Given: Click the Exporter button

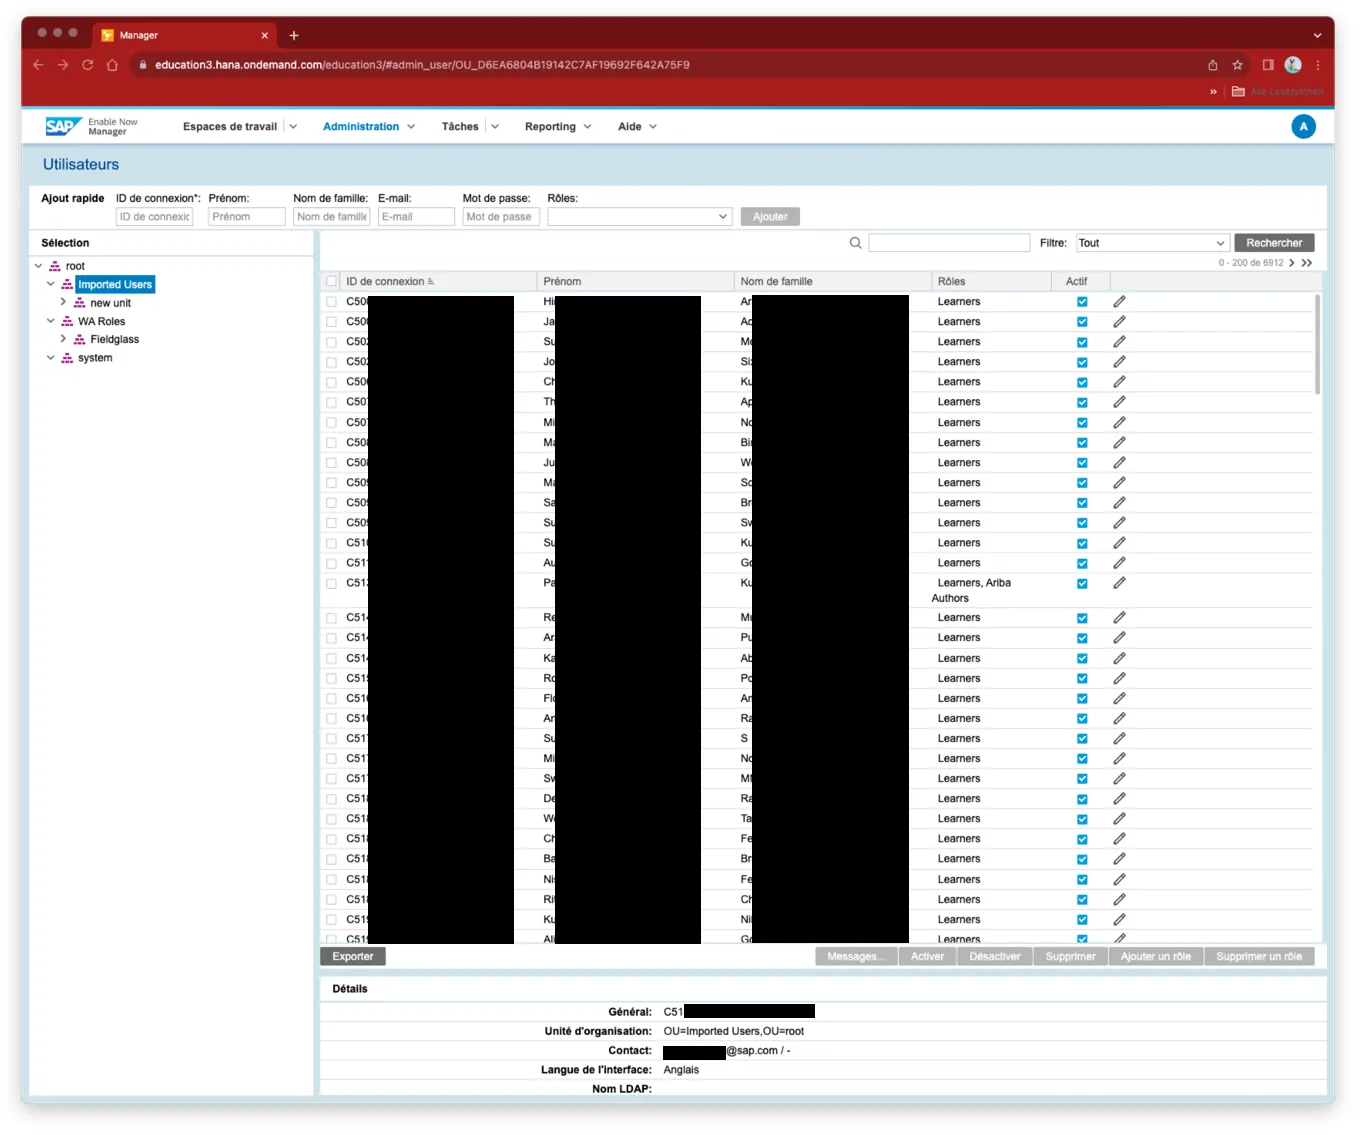Looking at the screenshot, I should 352,957.
